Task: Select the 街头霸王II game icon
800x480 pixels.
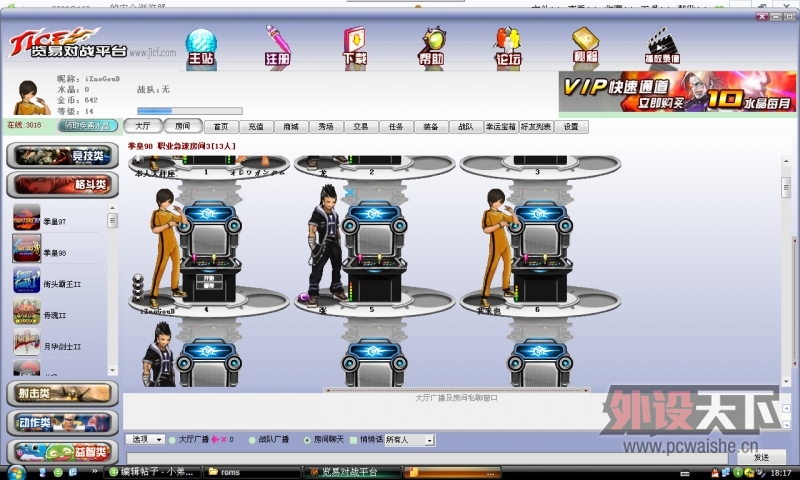Action: pos(27,281)
